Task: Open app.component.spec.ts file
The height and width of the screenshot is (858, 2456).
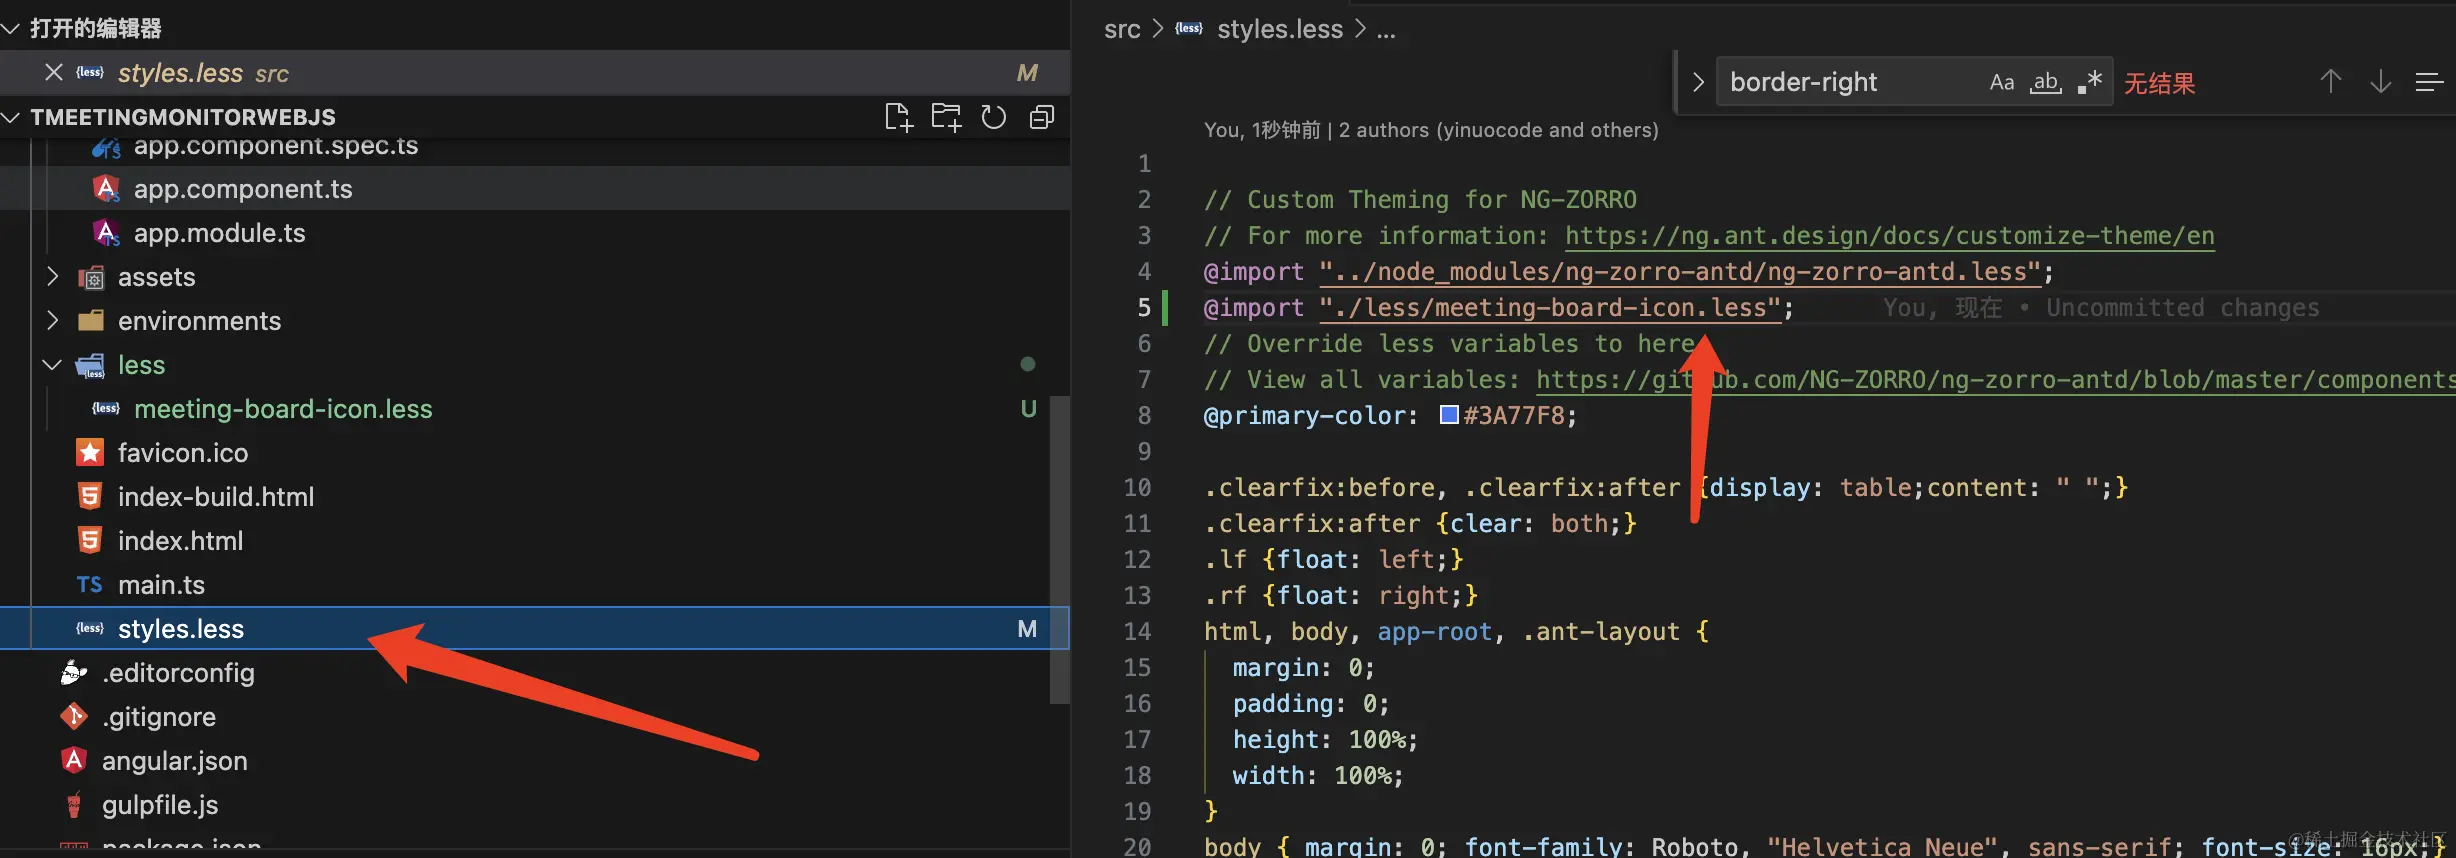Action: (276, 146)
